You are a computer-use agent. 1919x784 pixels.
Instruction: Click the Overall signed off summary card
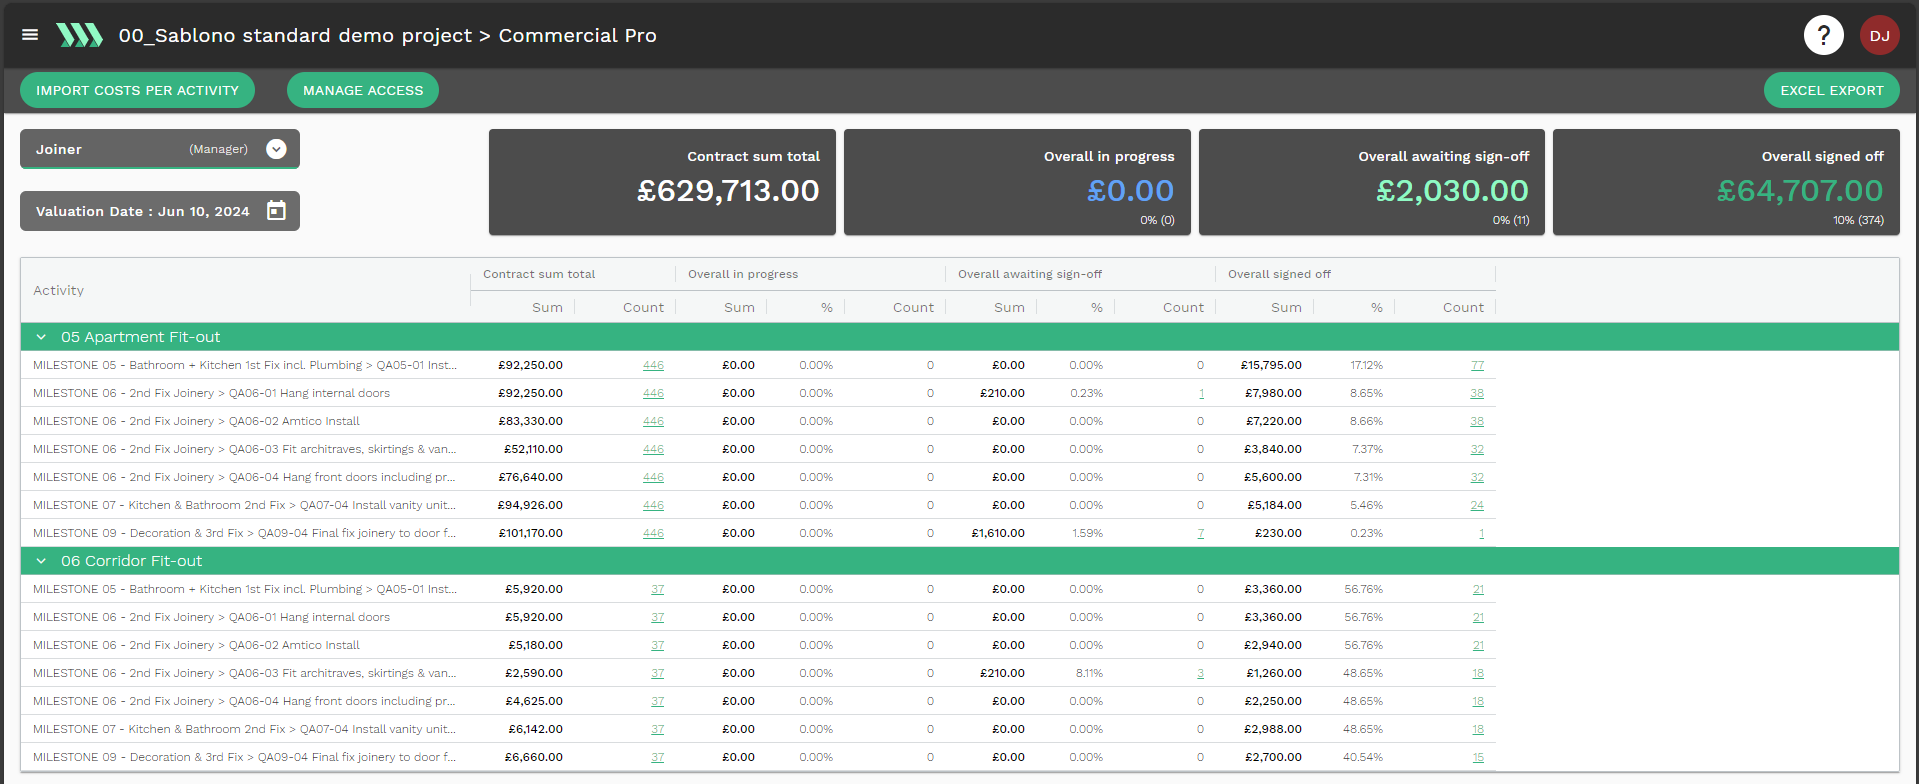pos(1726,182)
